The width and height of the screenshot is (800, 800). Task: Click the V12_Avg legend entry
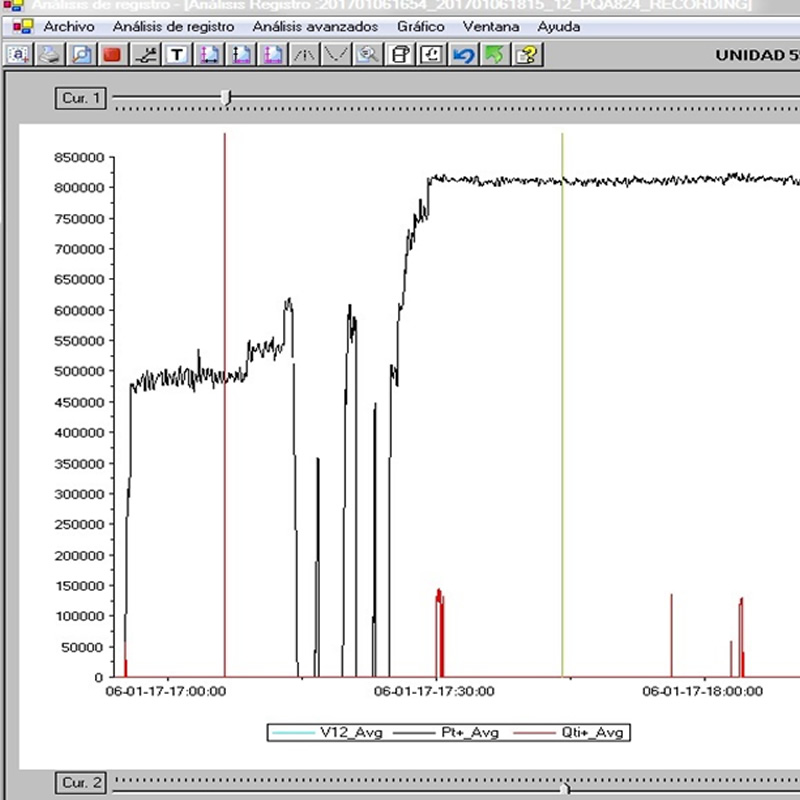click(328, 733)
